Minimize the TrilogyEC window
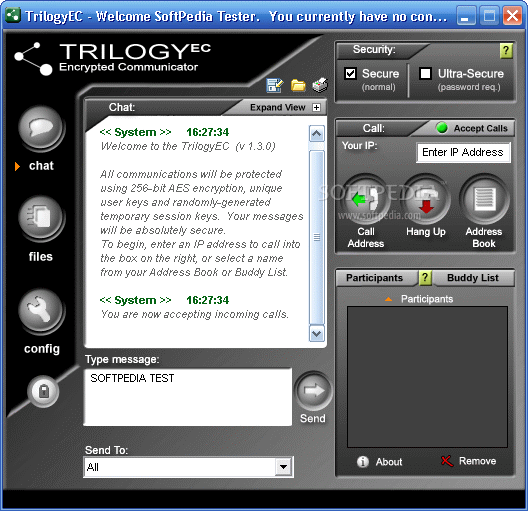528x511 pixels. pyautogui.click(x=466, y=16)
